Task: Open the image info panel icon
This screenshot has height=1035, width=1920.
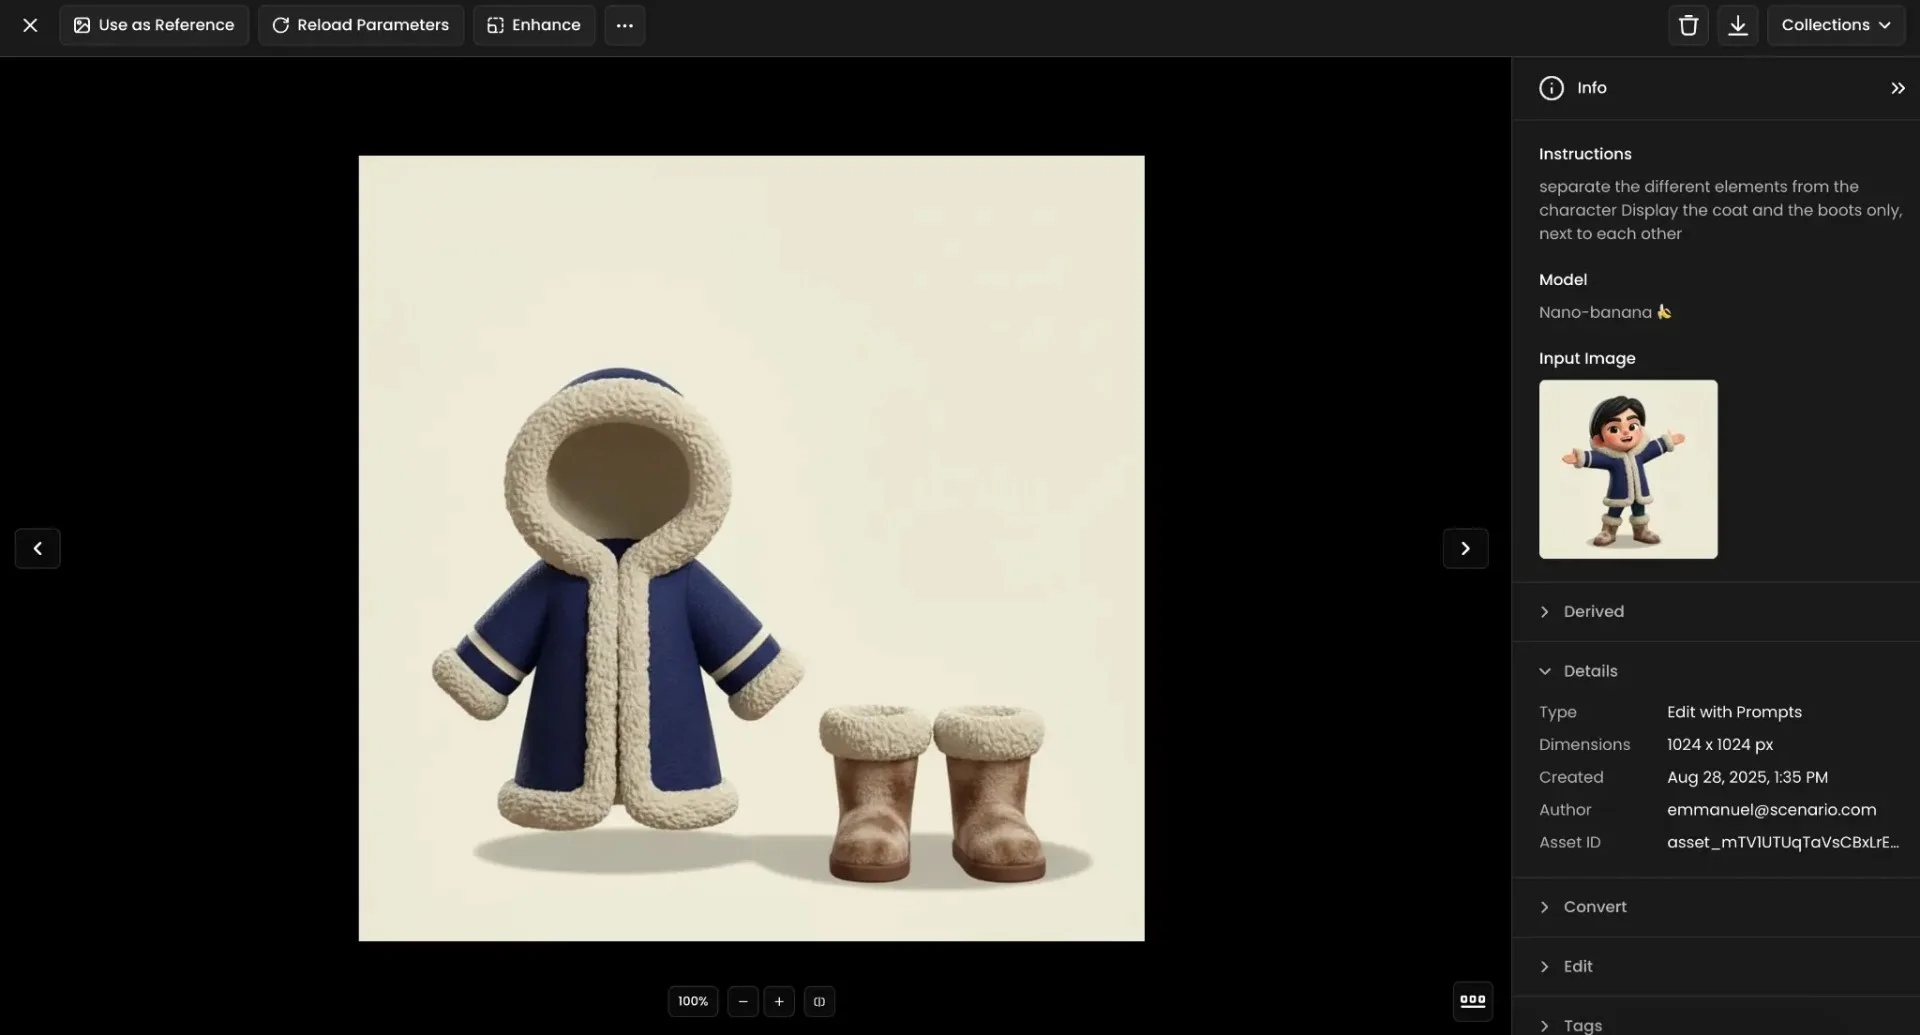Action: (x=1551, y=88)
